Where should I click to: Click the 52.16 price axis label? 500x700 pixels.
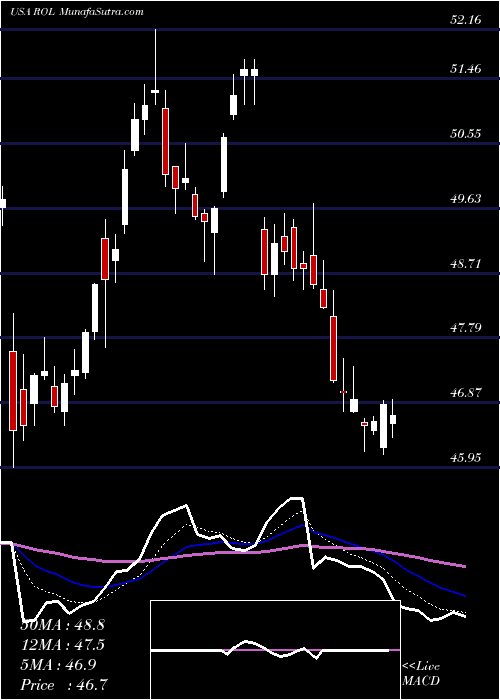pos(466,20)
